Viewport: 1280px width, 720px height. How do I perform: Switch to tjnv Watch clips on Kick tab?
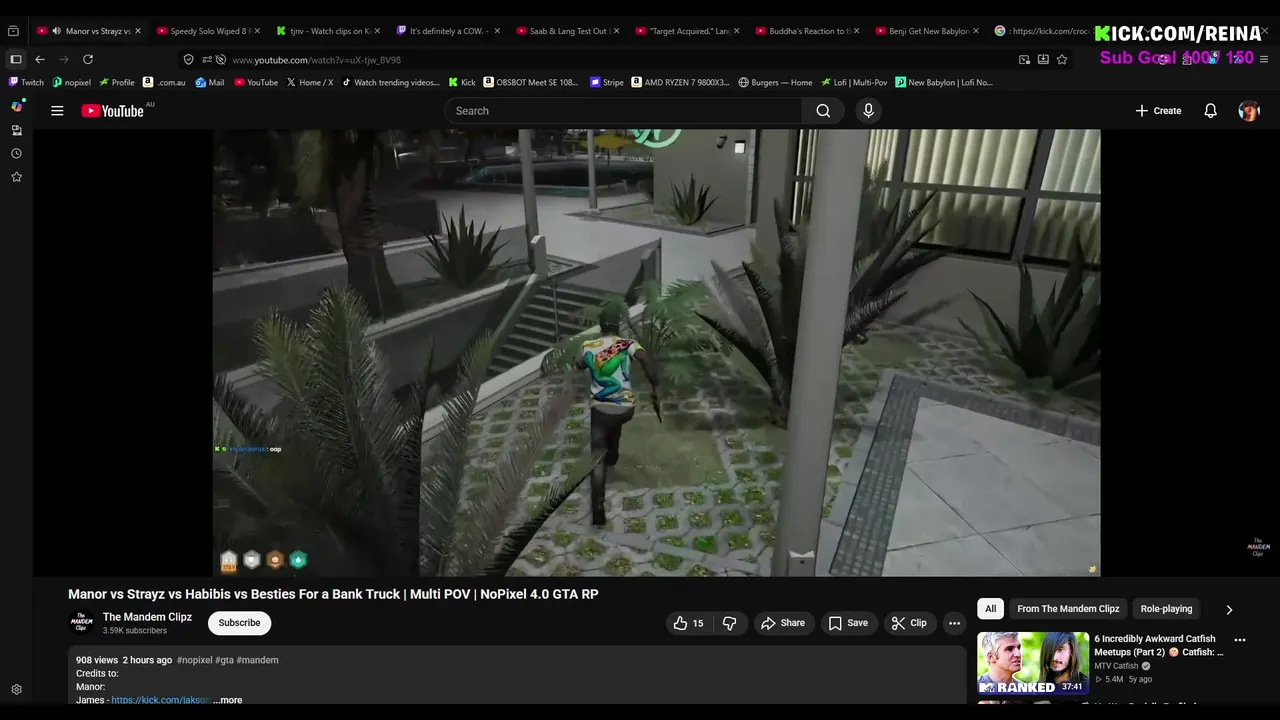coord(329,31)
